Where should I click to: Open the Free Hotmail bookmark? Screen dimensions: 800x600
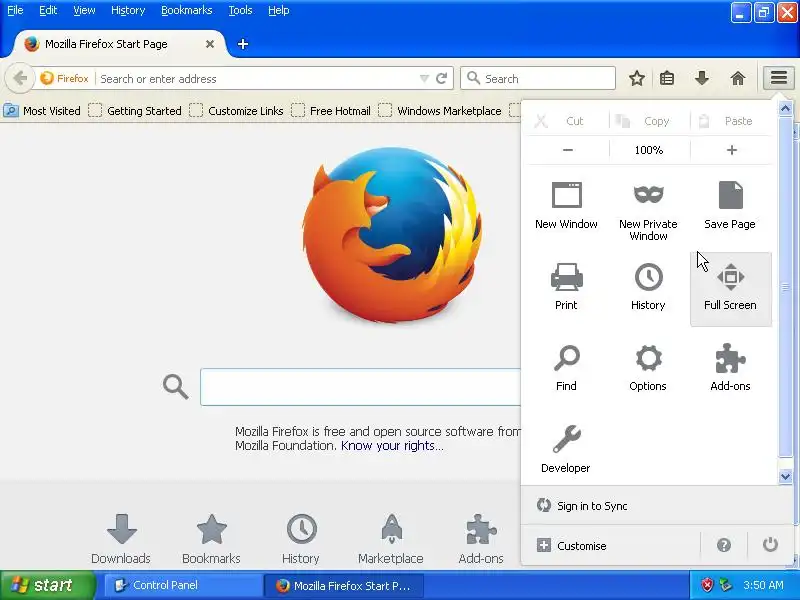tap(331, 111)
